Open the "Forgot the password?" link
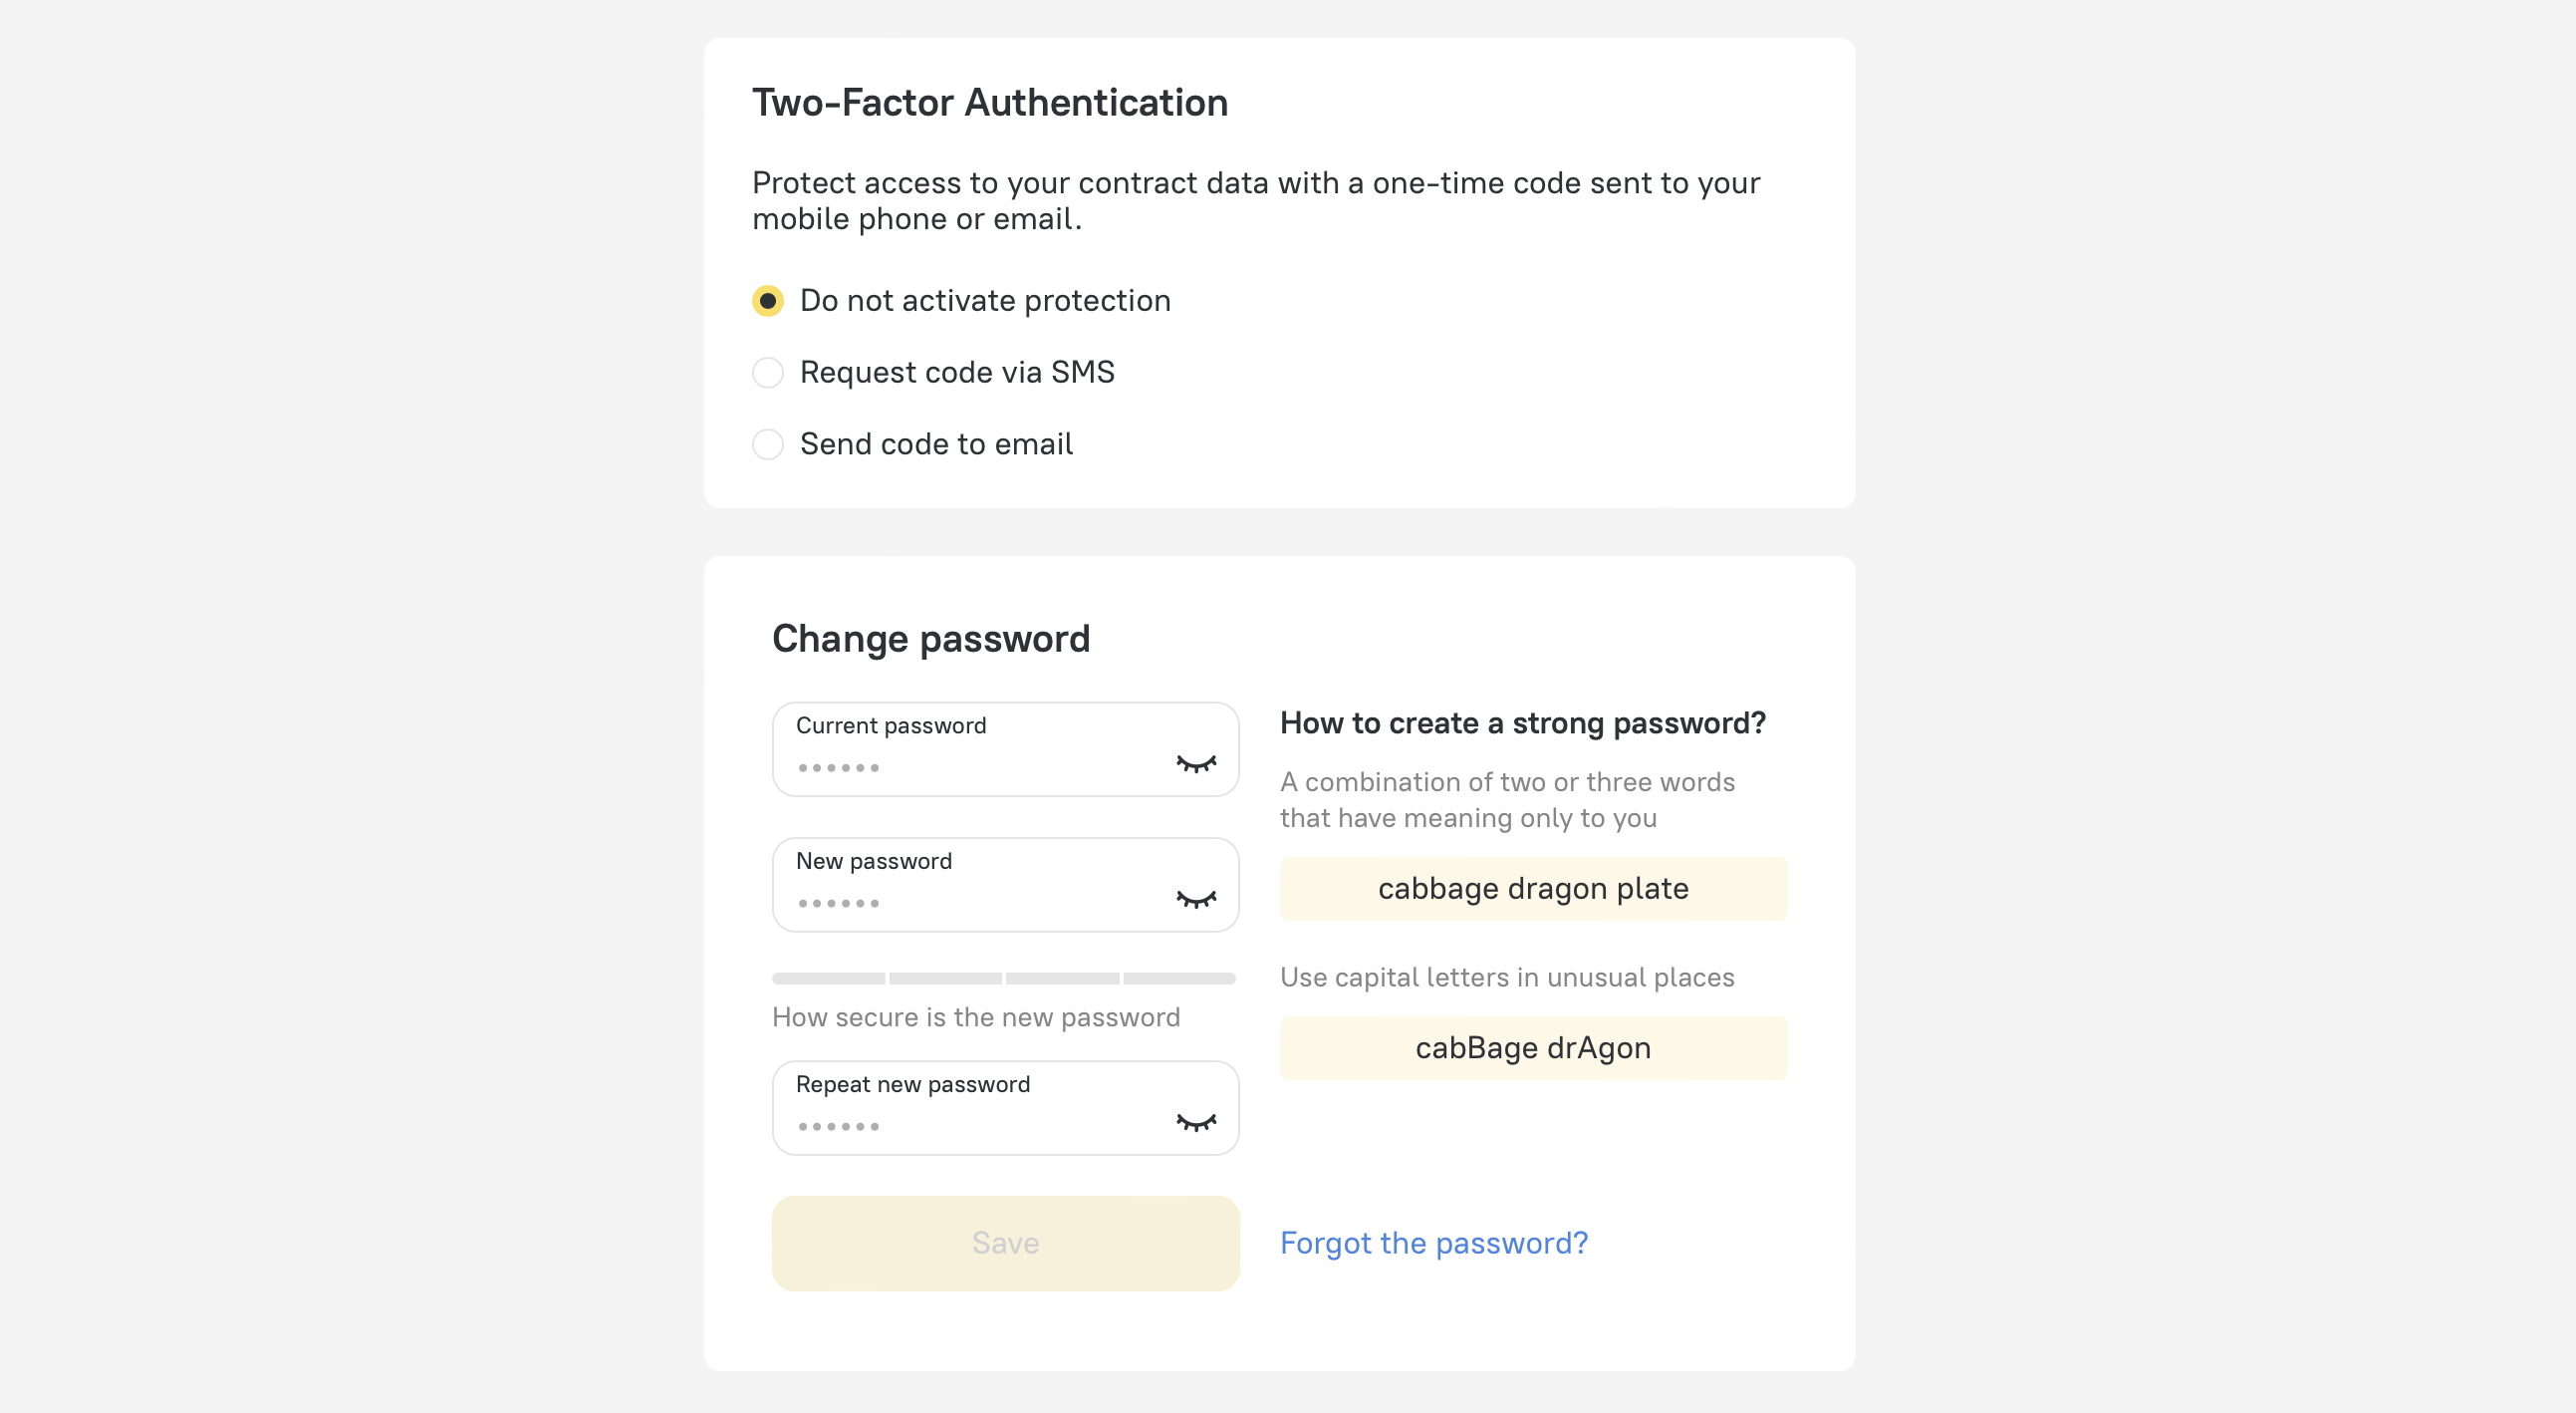2576x1413 pixels. click(x=1434, y=1243)
